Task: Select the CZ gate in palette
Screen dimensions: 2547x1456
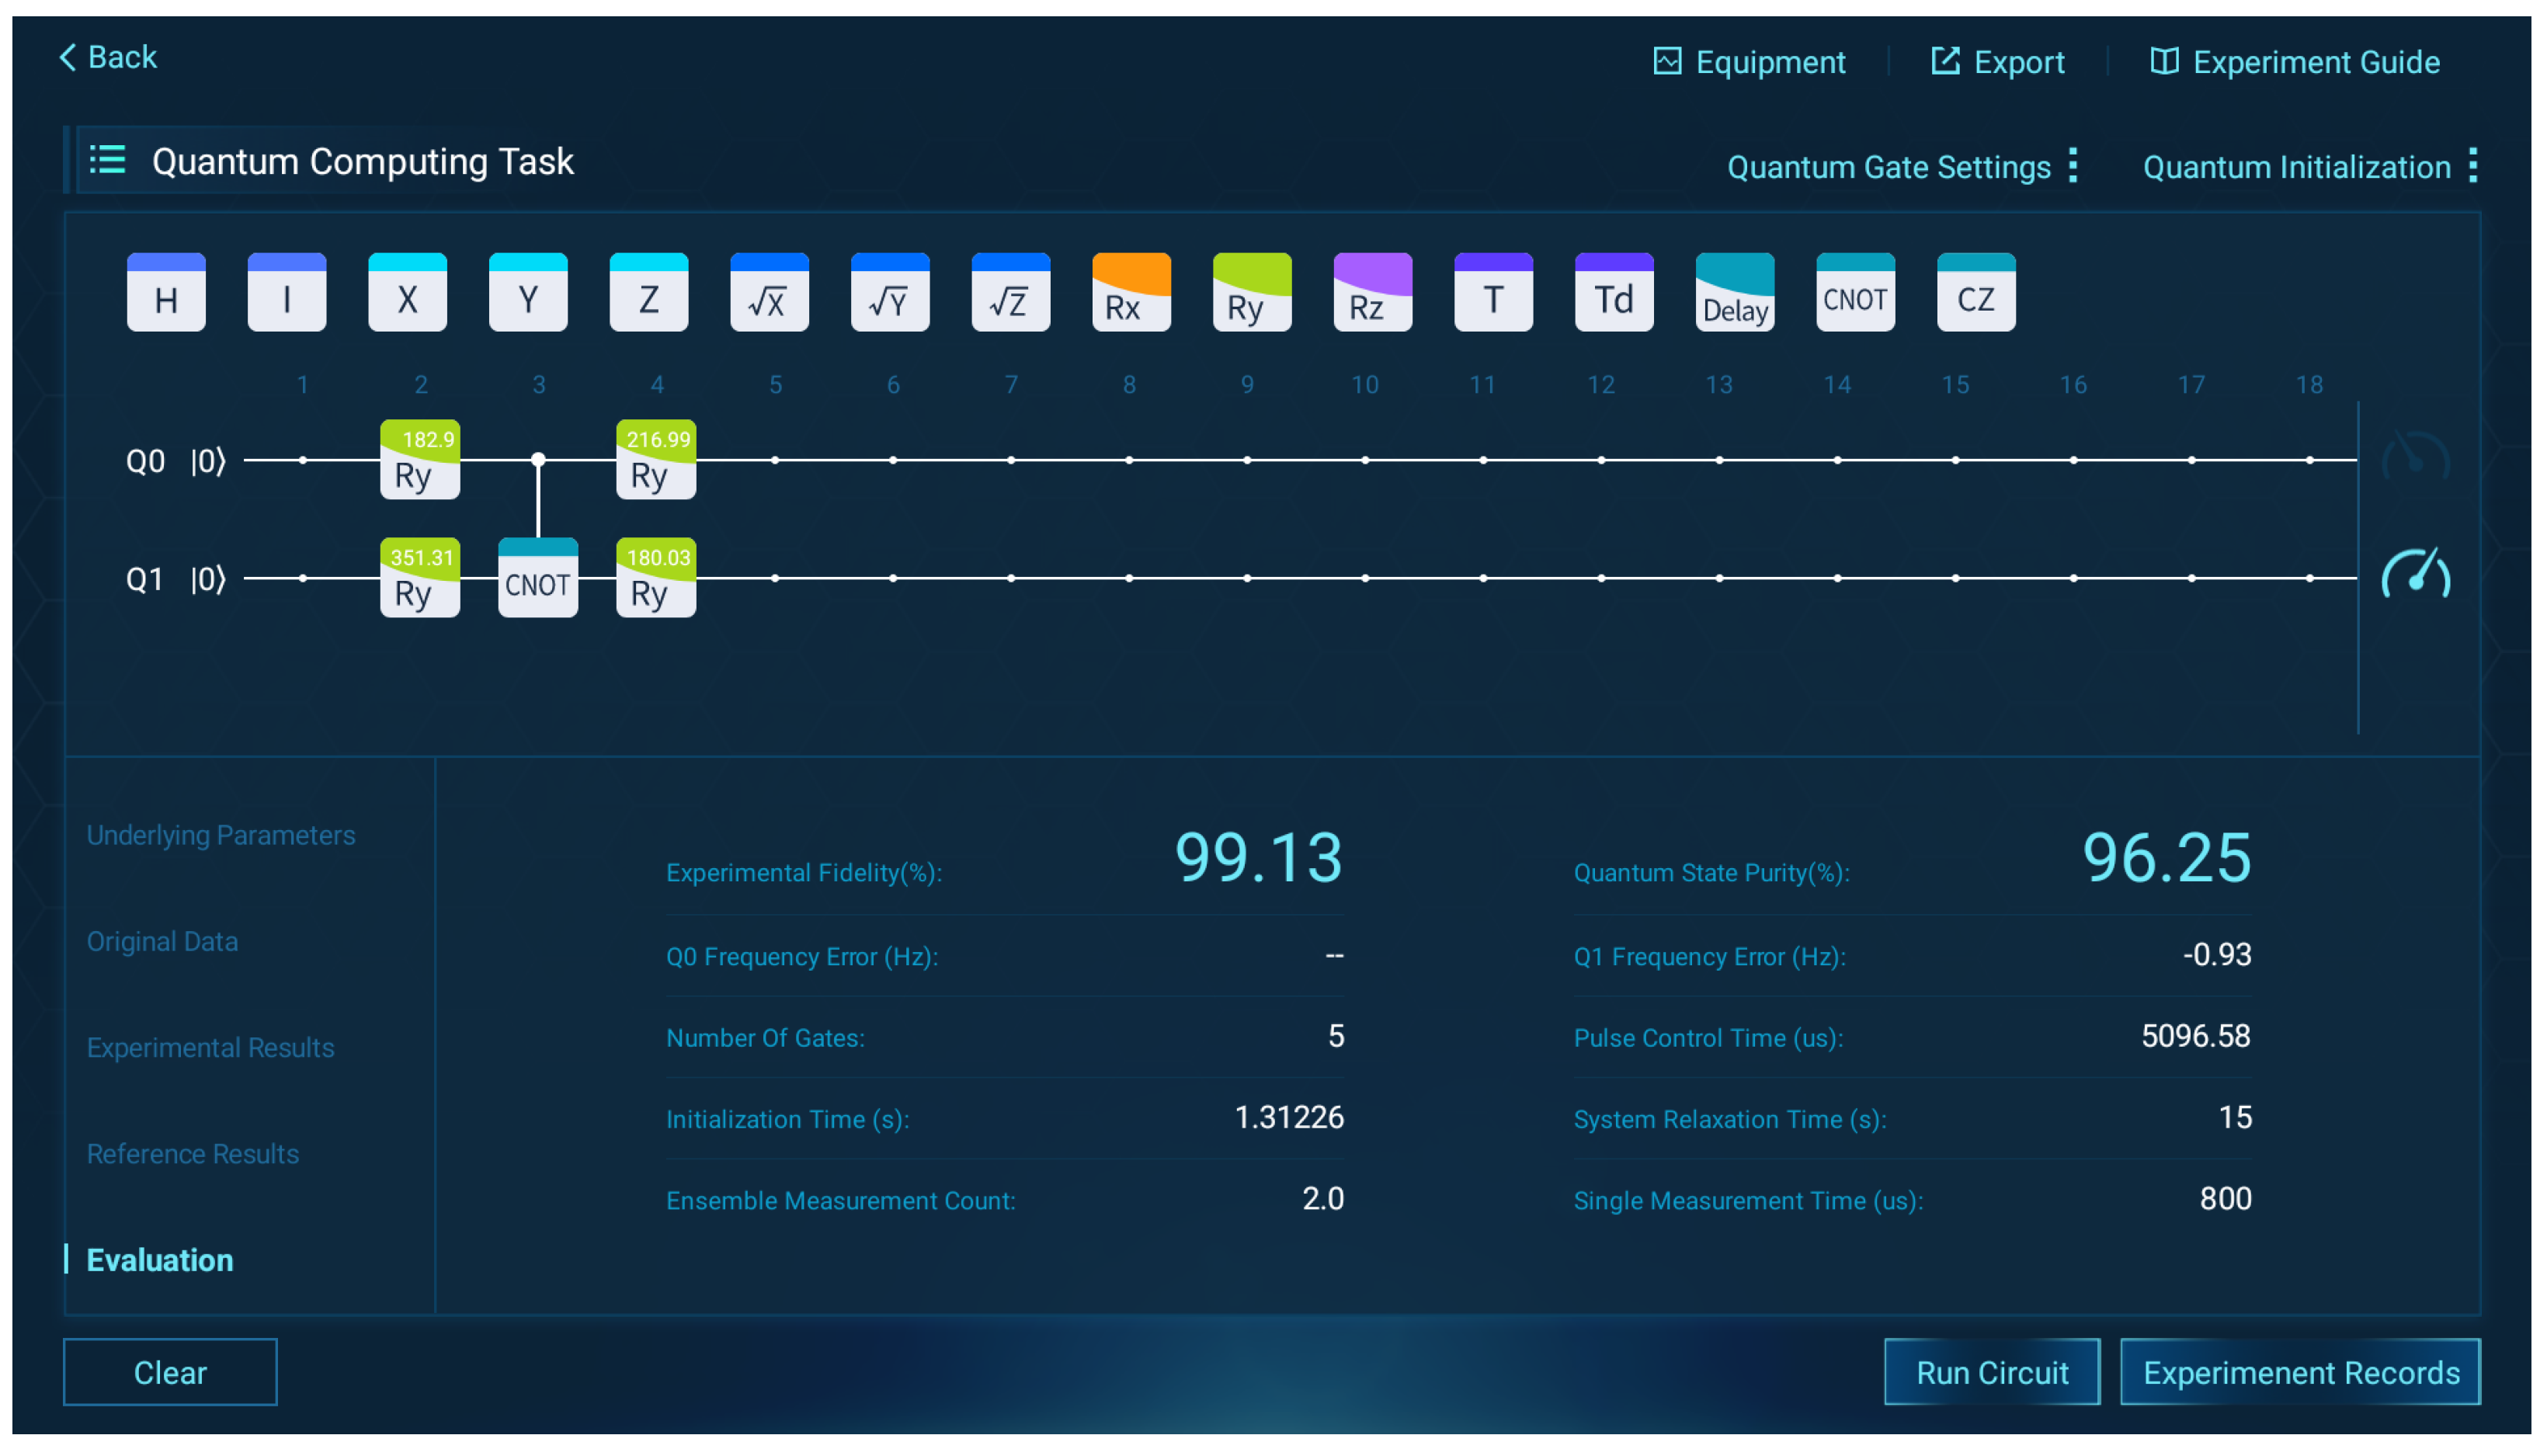Action: point(1975,292)
